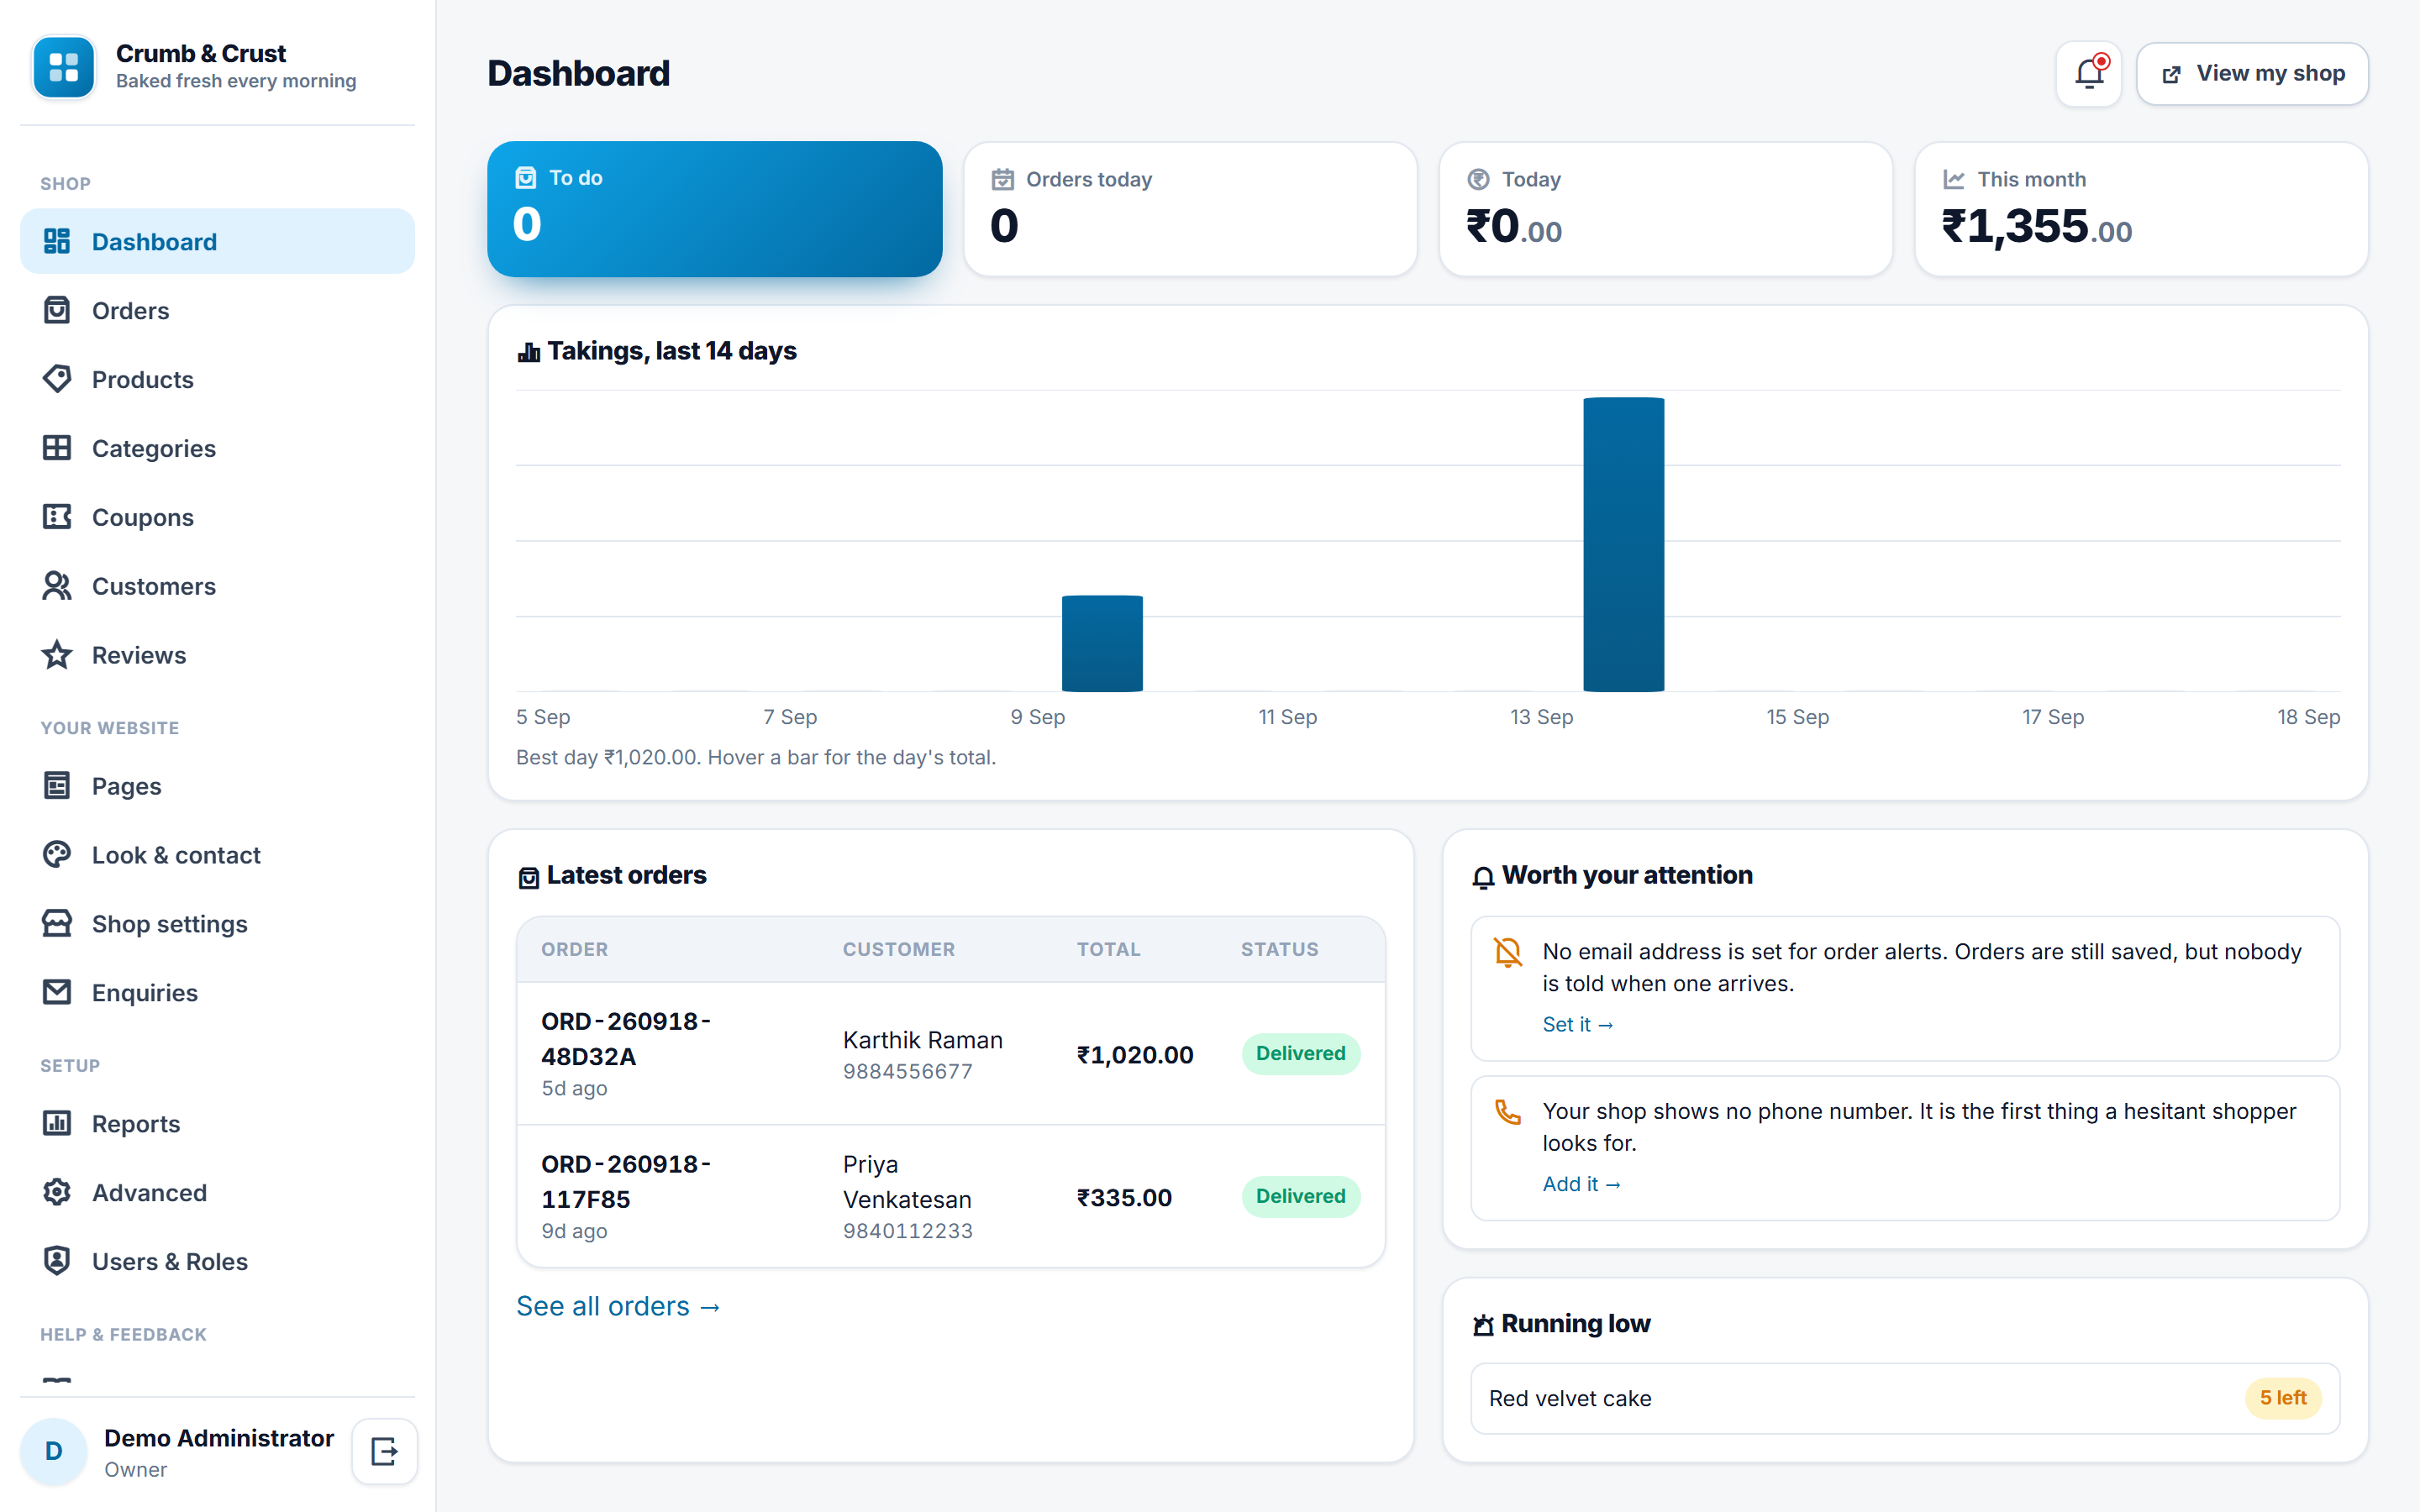Viewport: 2420px width, 1512px height.
Task: Click the Pages document icon
Action: coord(57,786)
